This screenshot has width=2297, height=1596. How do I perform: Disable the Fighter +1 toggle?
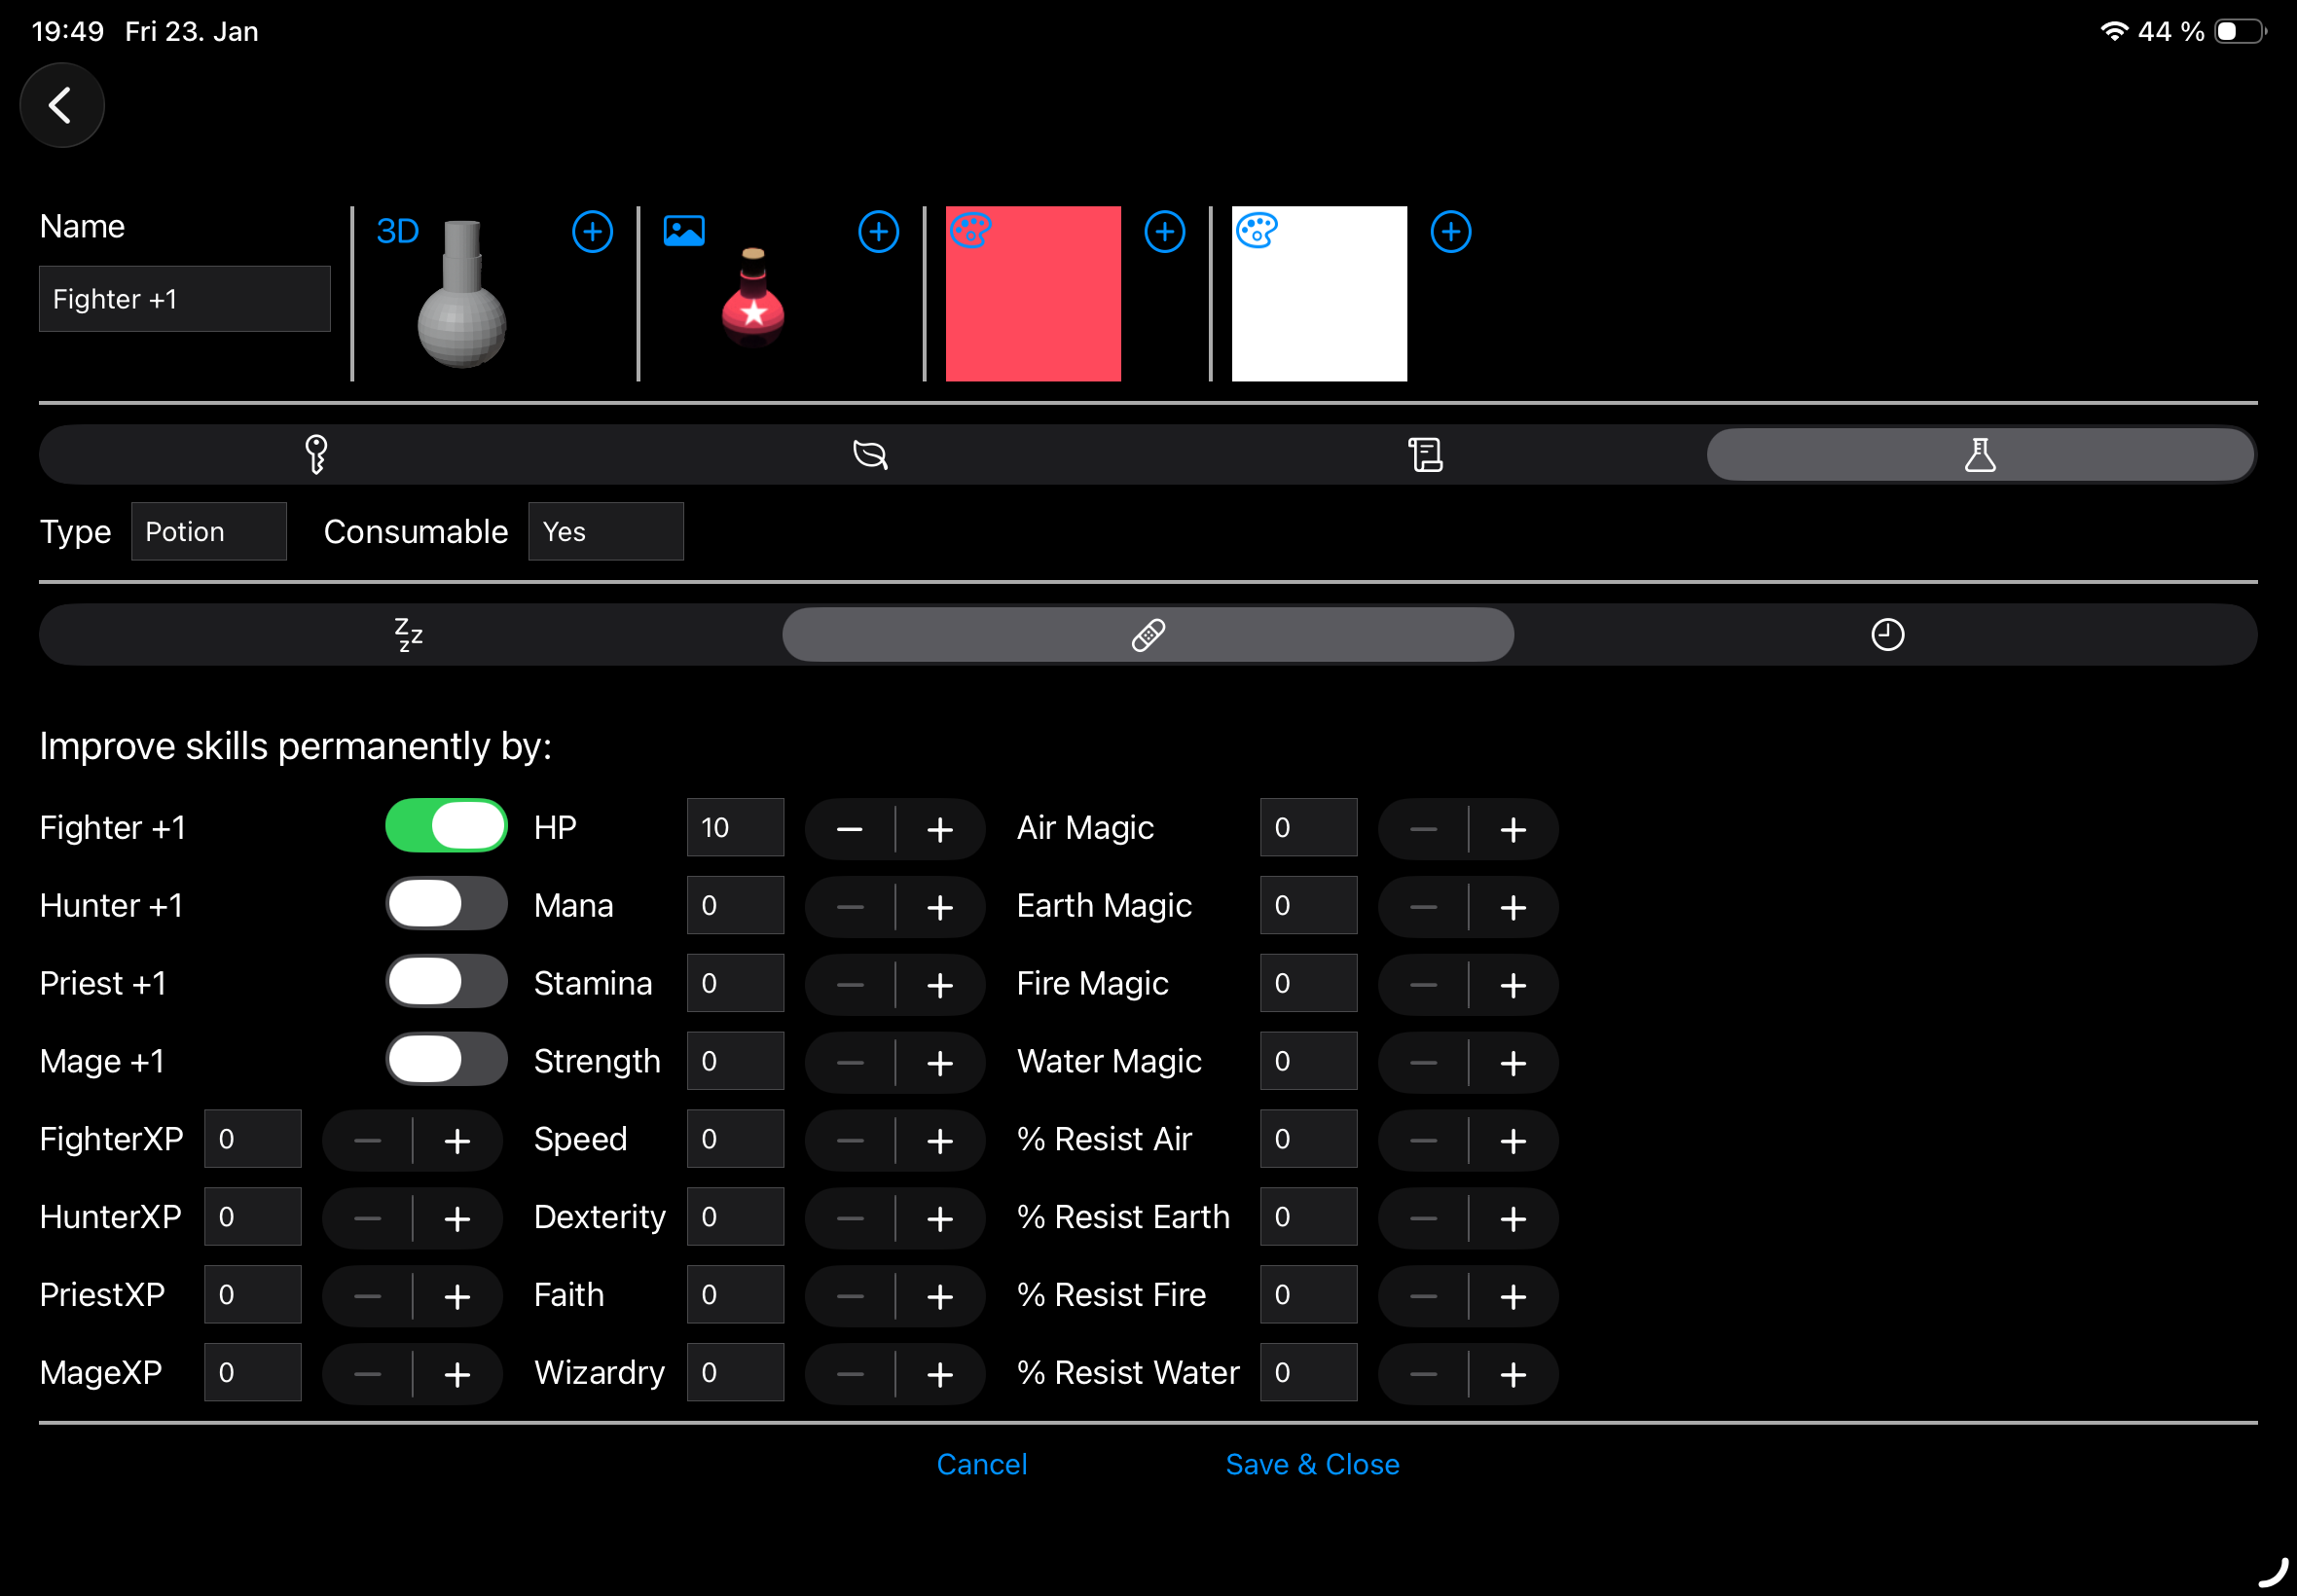point(446,827)
